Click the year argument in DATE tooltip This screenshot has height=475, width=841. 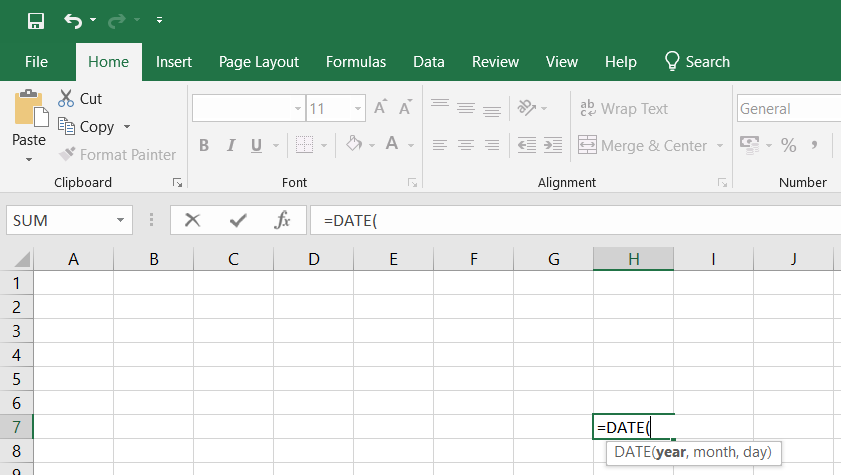pos(671,452)
